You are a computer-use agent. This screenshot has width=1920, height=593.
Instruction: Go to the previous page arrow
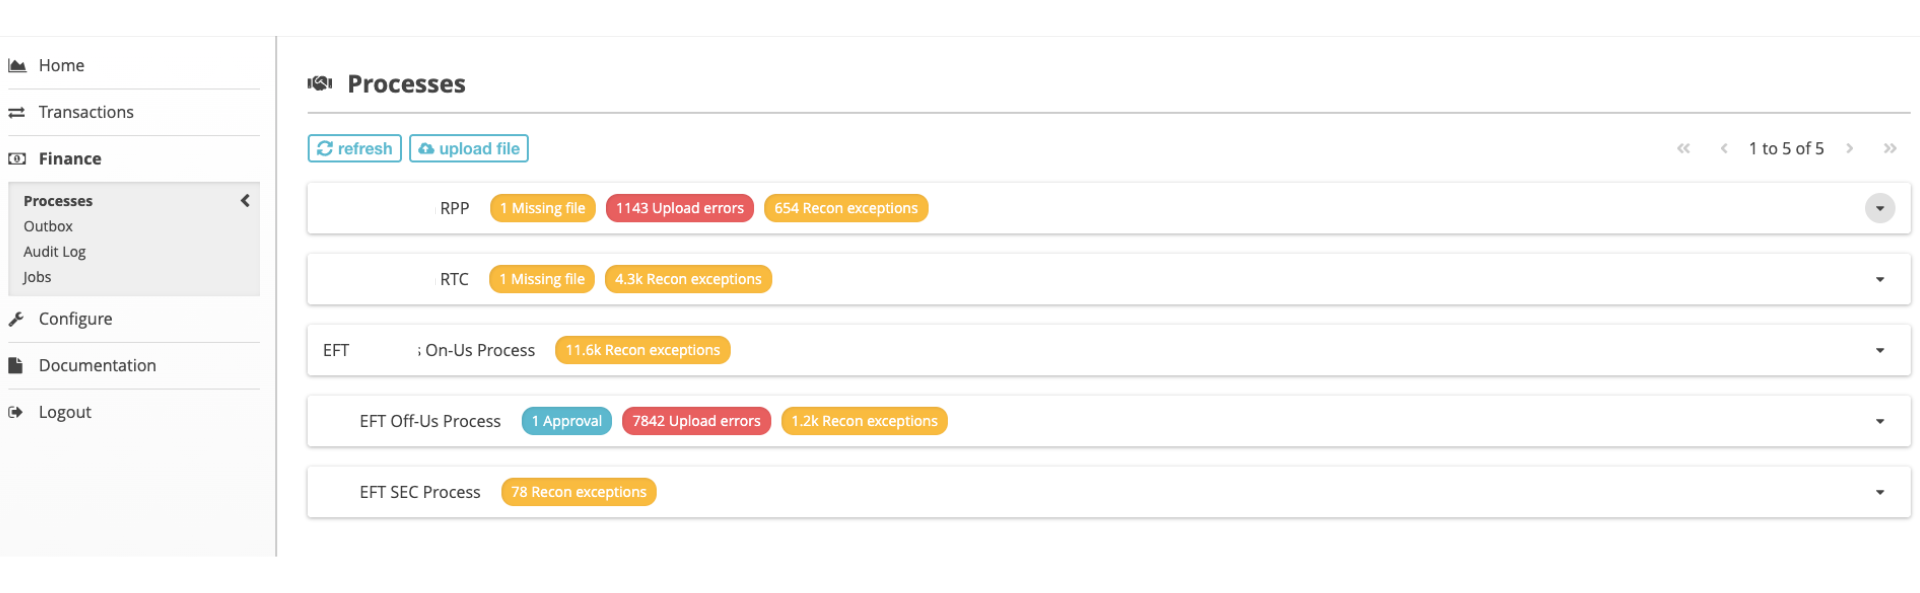click(x=1724, y=149)
